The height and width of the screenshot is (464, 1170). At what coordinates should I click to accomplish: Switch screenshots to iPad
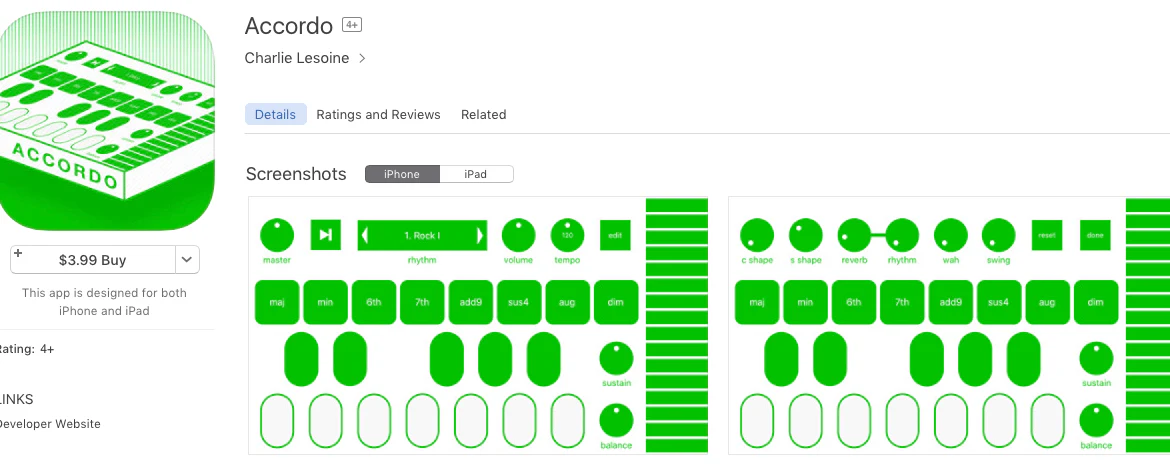(x=476, y=175)
